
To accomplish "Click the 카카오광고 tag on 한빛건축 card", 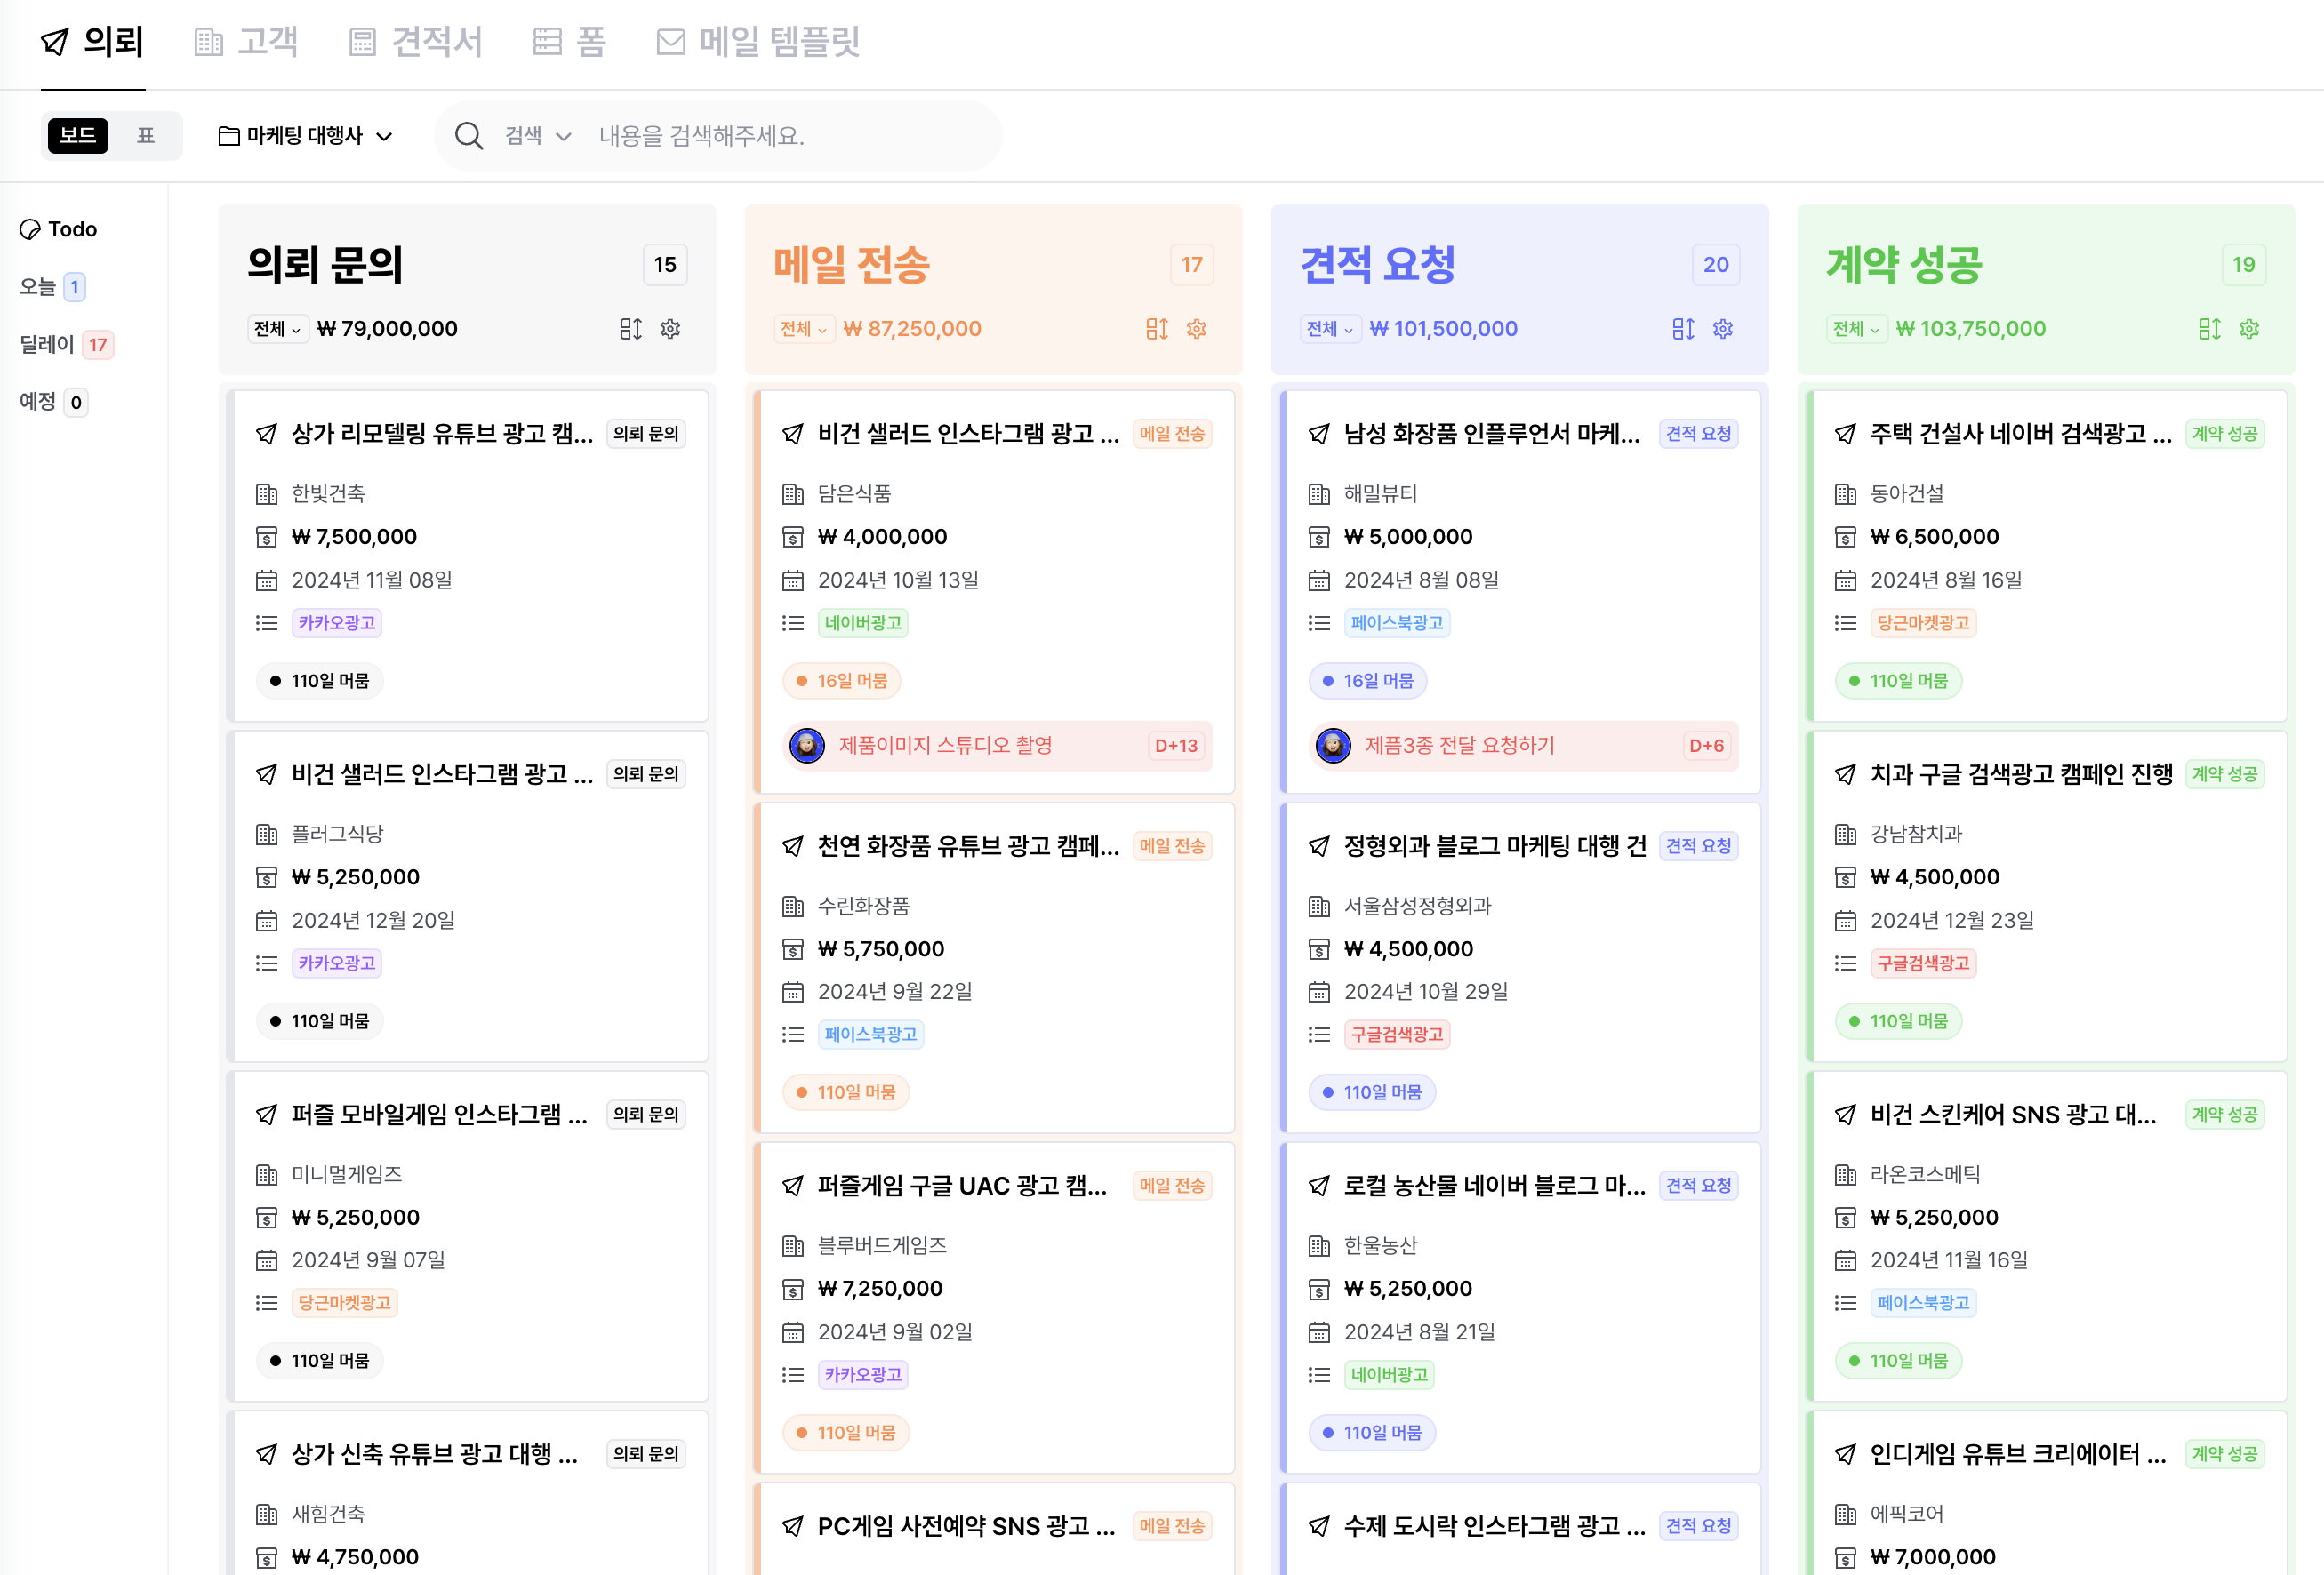I will point(337,623).
